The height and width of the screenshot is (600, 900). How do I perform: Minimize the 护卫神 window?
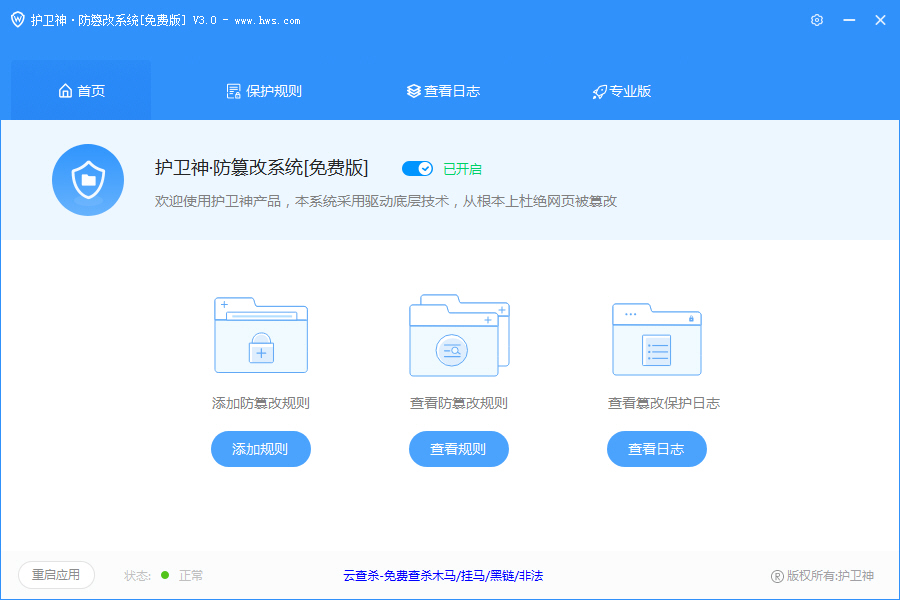point(849,20)
